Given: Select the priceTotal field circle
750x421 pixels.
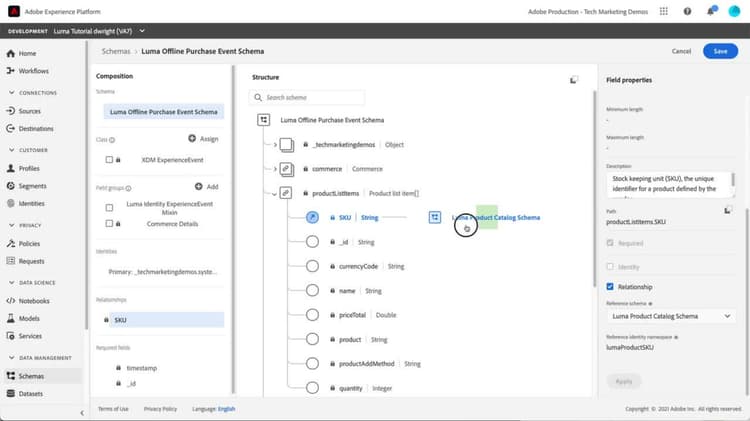Looking at the screenshot, I should click(312, 315).
